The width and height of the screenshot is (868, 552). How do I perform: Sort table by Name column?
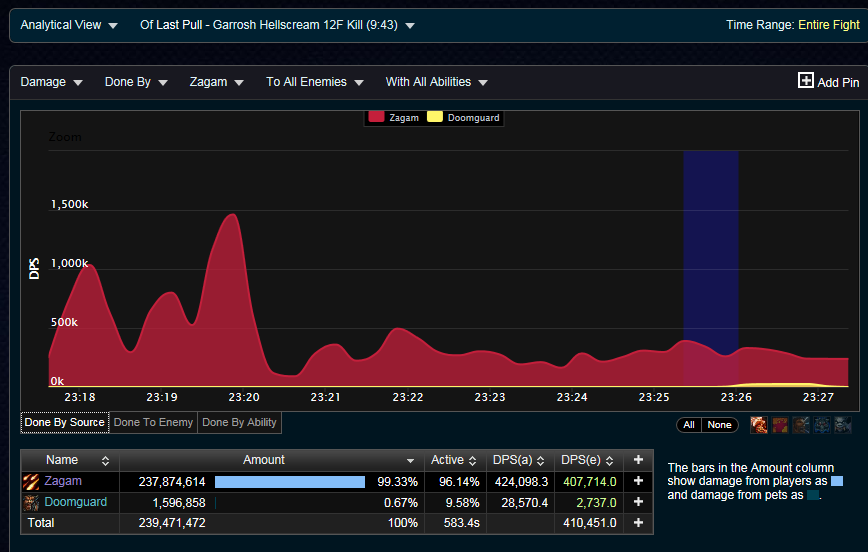[70, 460]
